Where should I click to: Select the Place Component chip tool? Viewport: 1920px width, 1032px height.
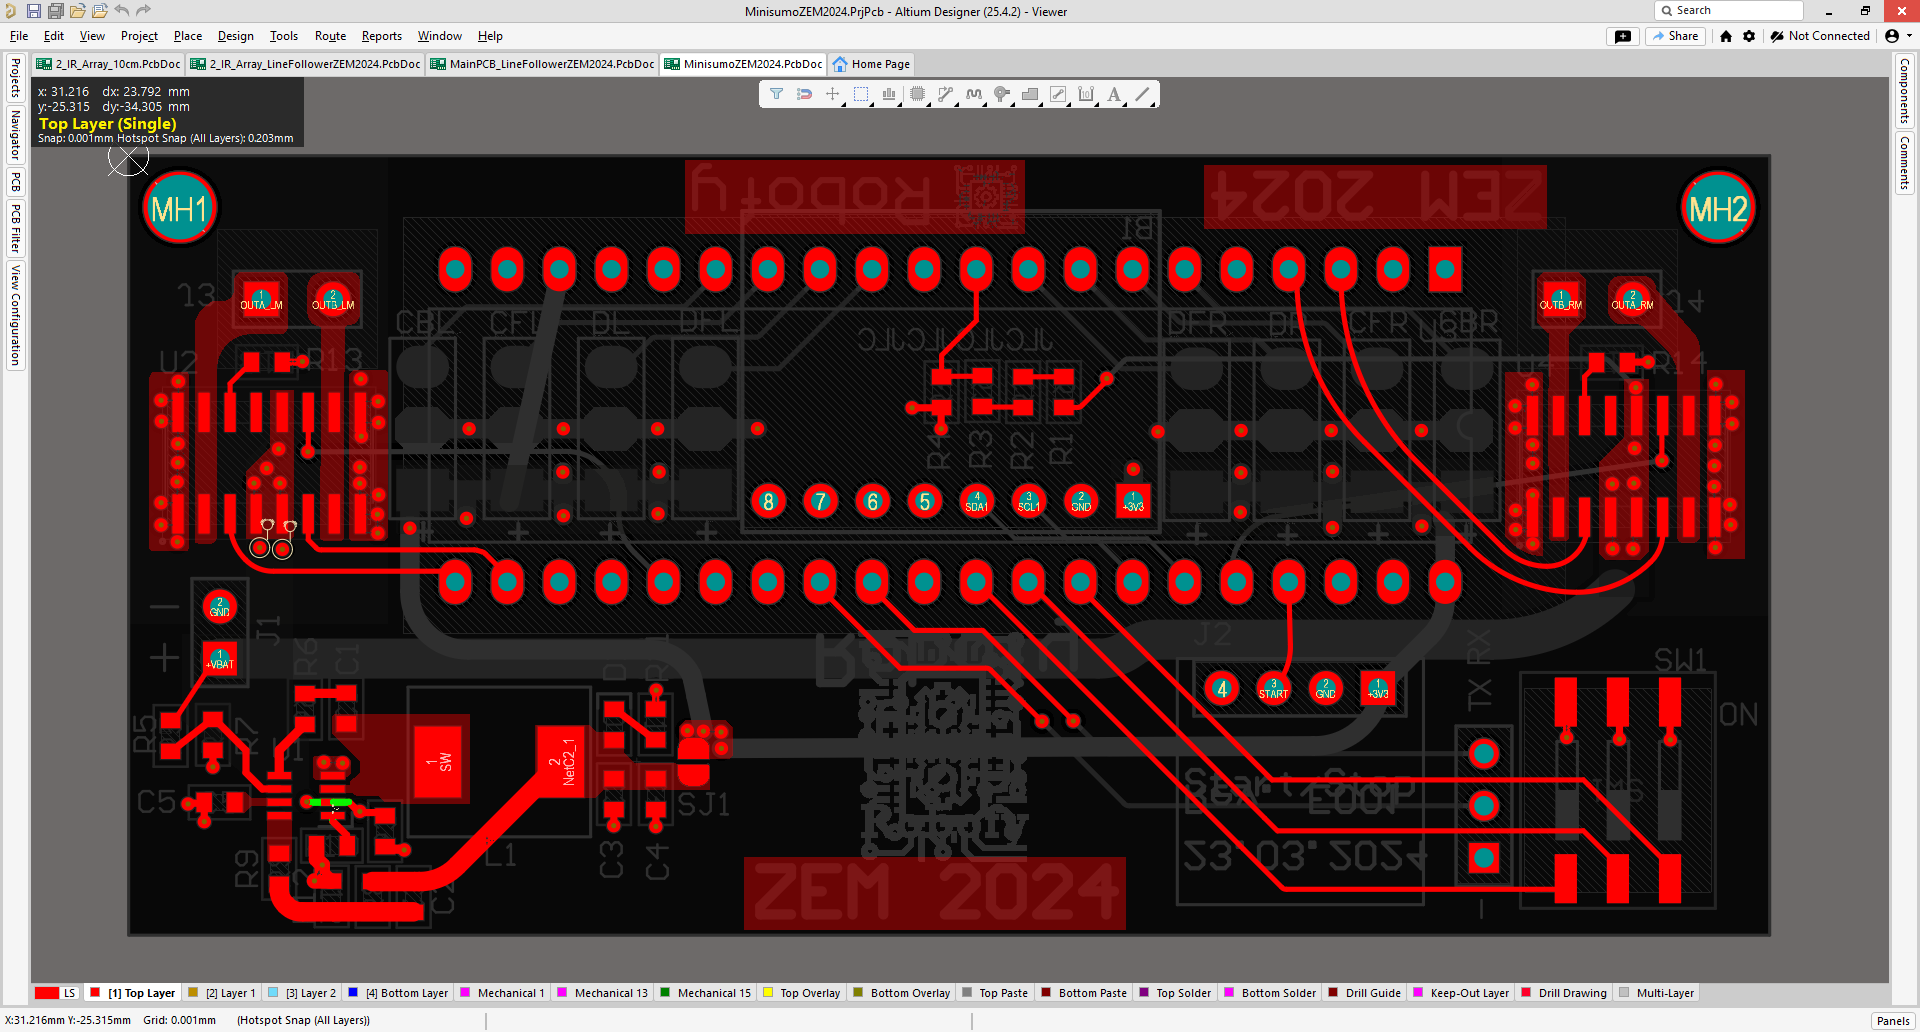(x=917, y=94)
